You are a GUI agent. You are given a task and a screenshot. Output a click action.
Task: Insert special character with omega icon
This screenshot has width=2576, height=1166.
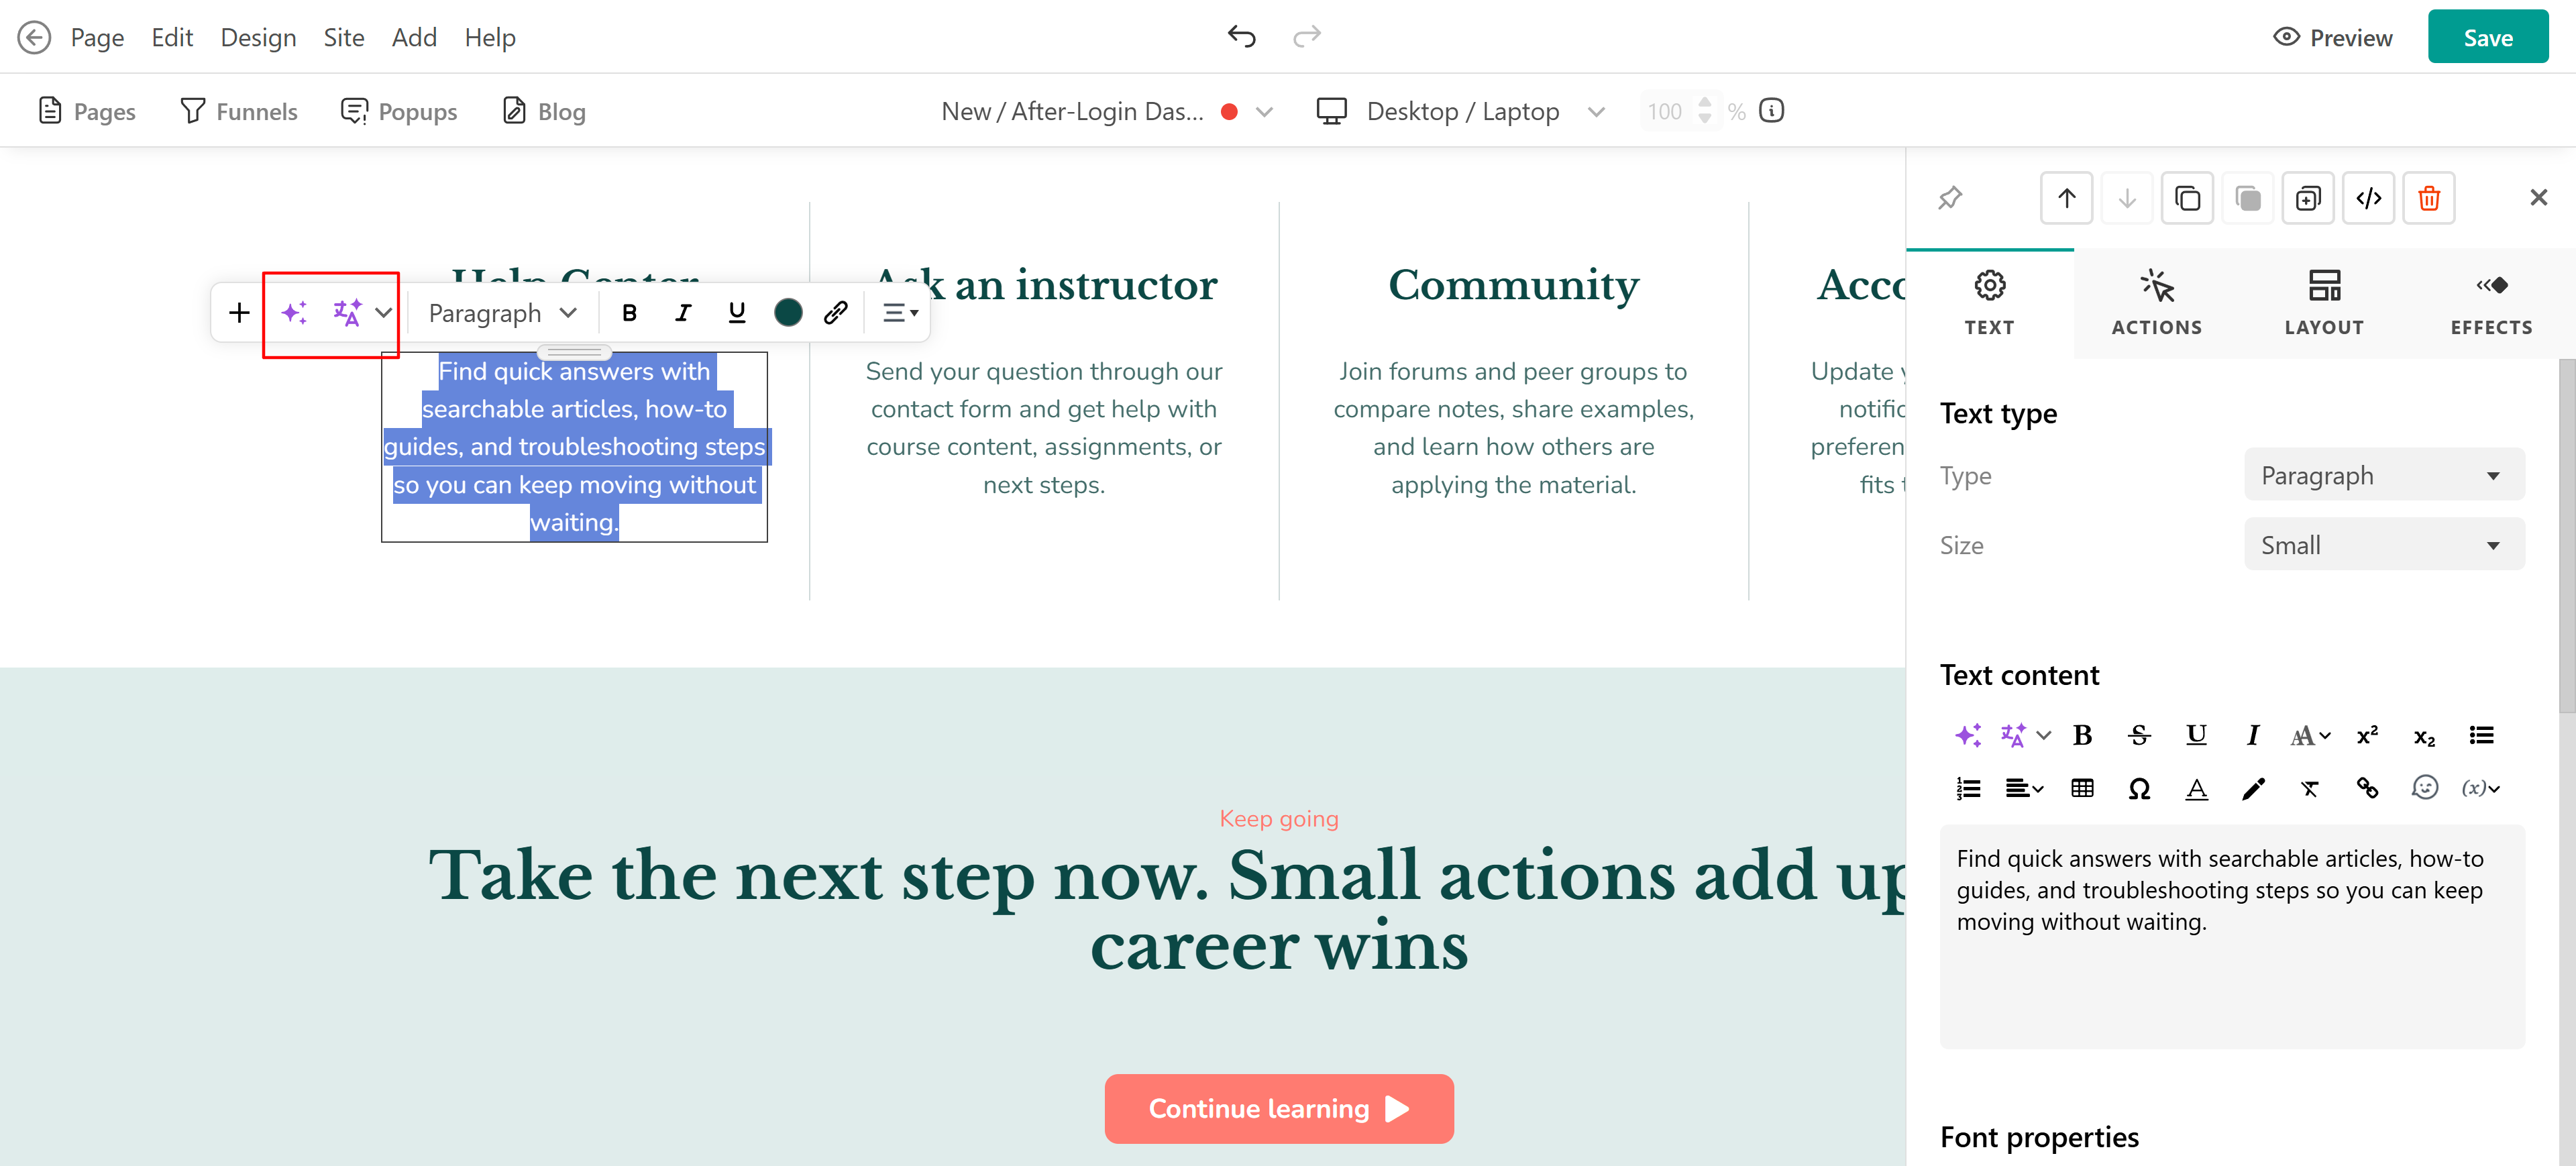2139,789
